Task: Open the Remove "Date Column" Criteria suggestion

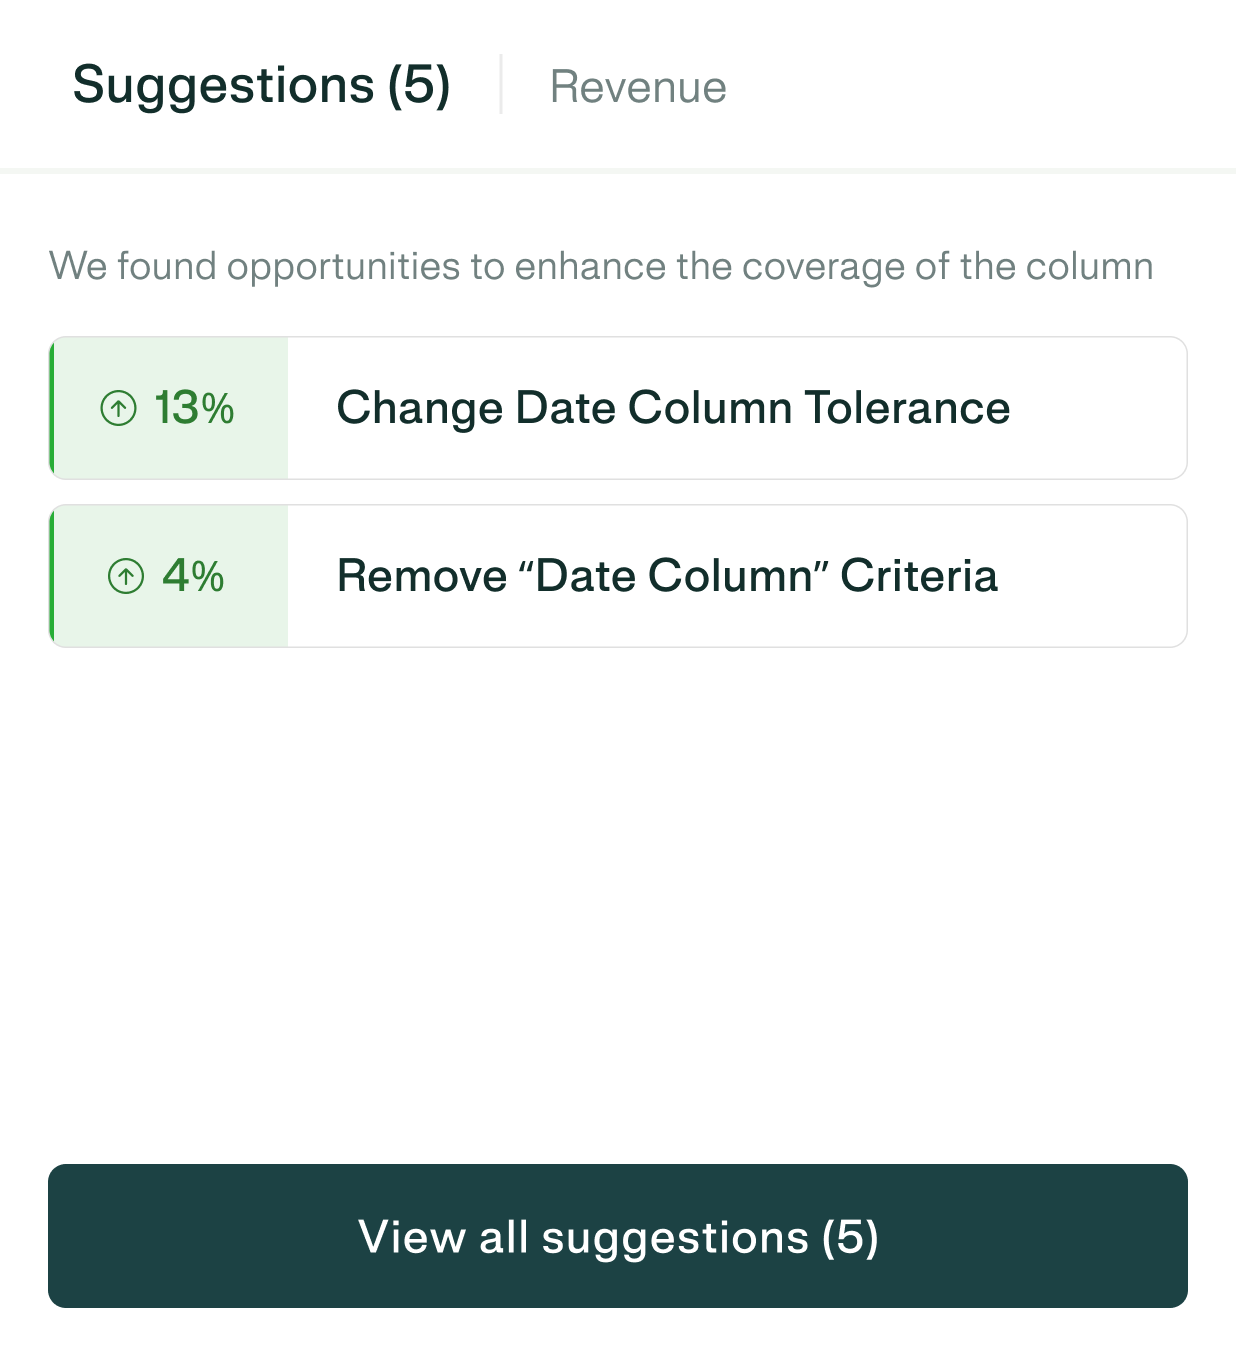Action: coord(667,576)
